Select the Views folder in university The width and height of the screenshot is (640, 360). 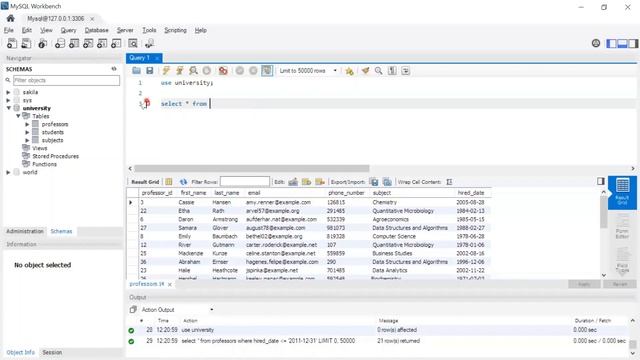click(40, 148)
